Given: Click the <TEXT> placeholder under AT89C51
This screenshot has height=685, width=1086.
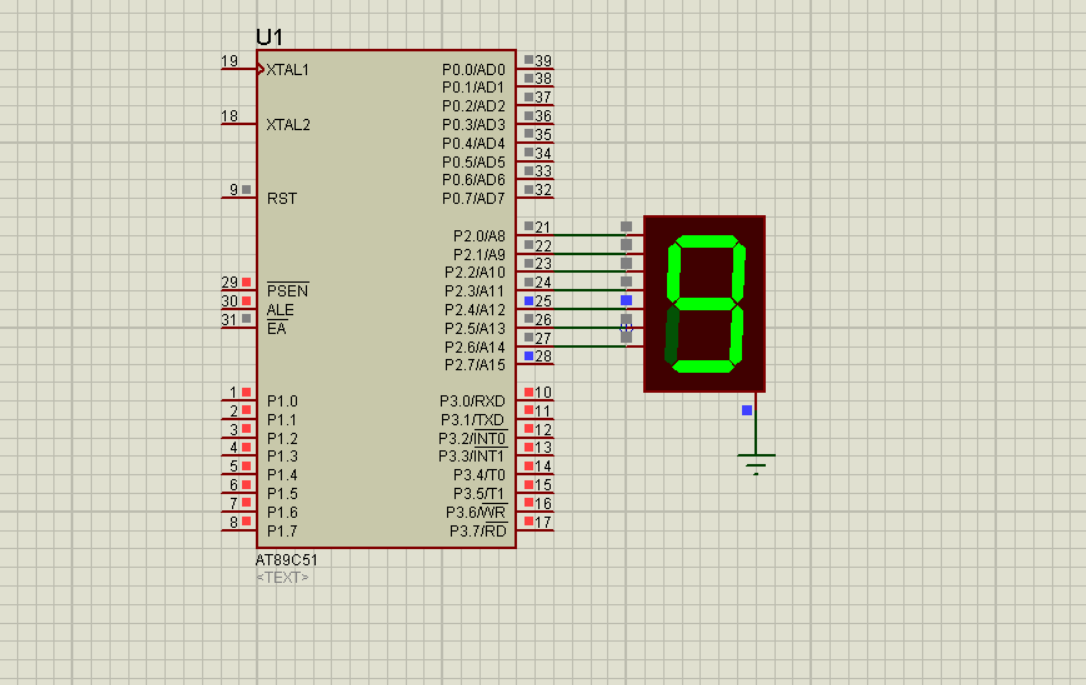Looking at the screenshot, I should (x=281, y=575).
